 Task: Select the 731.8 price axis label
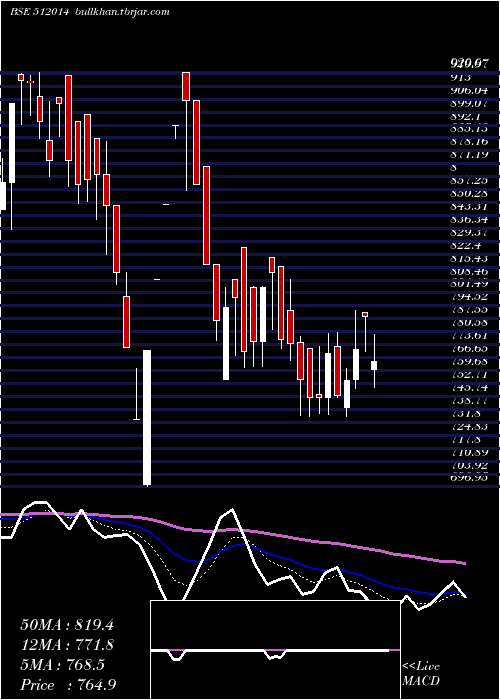click(x=465, y=415)
